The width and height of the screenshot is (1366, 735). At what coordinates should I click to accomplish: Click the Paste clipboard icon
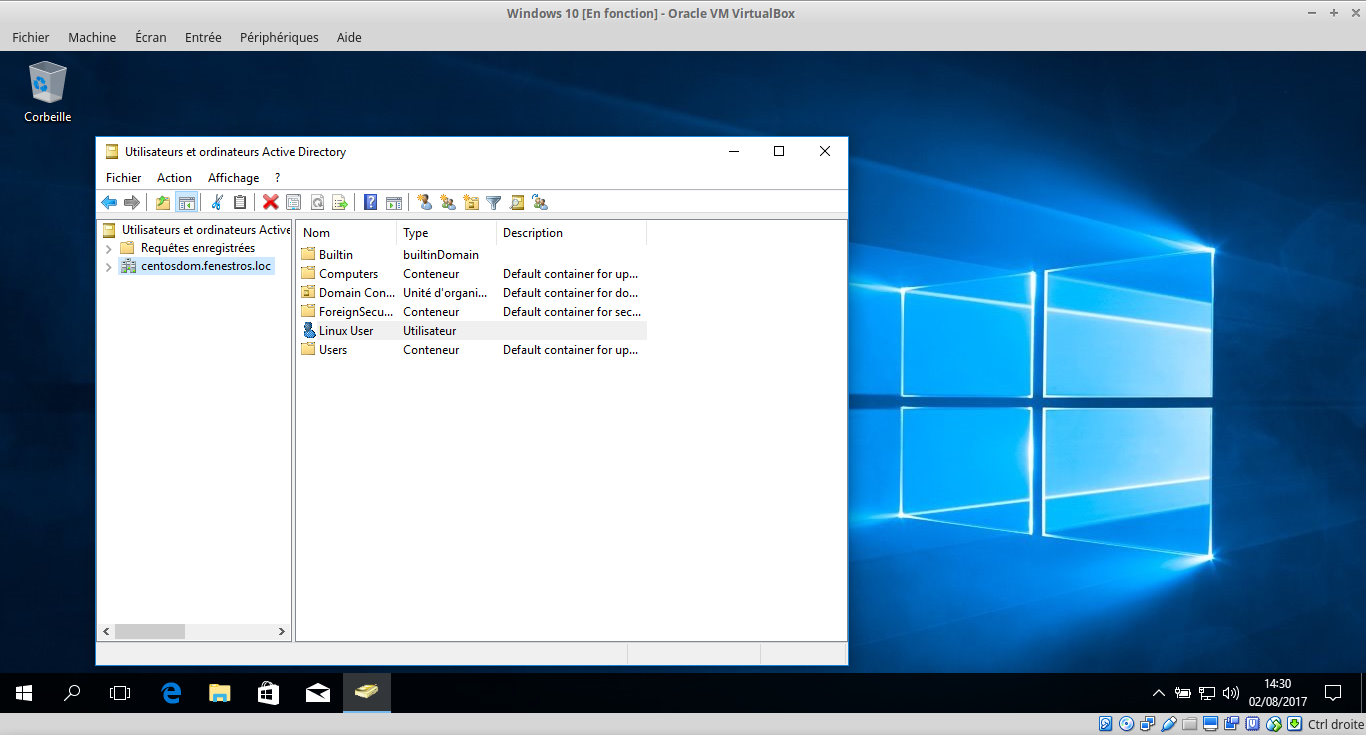tap(240, 202)
